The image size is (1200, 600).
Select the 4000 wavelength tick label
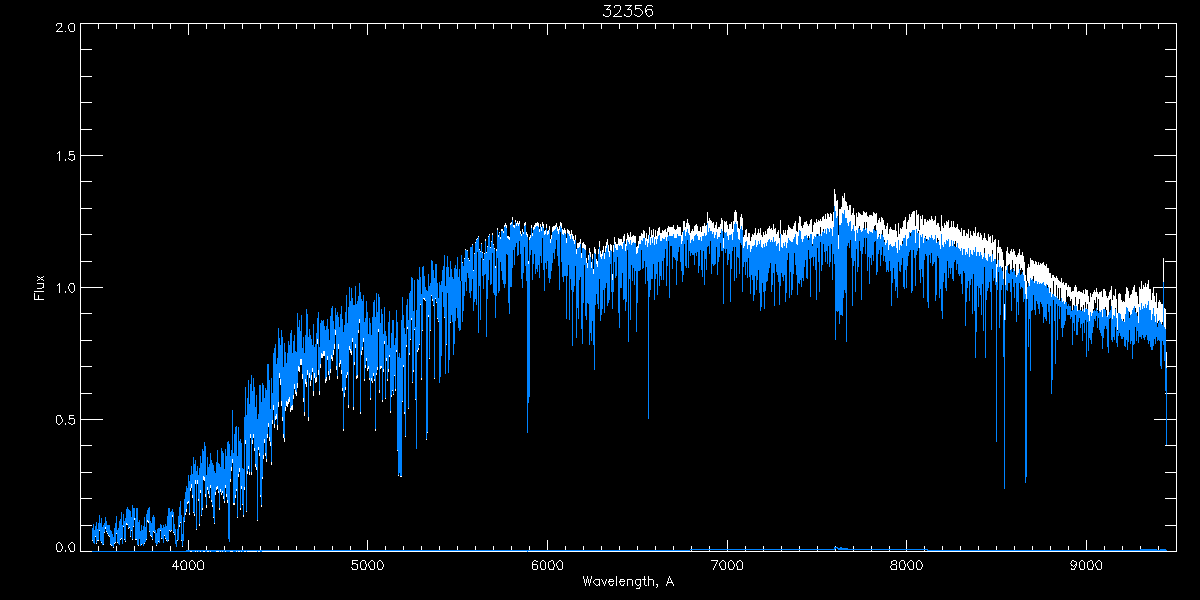[x=187, y=565]
